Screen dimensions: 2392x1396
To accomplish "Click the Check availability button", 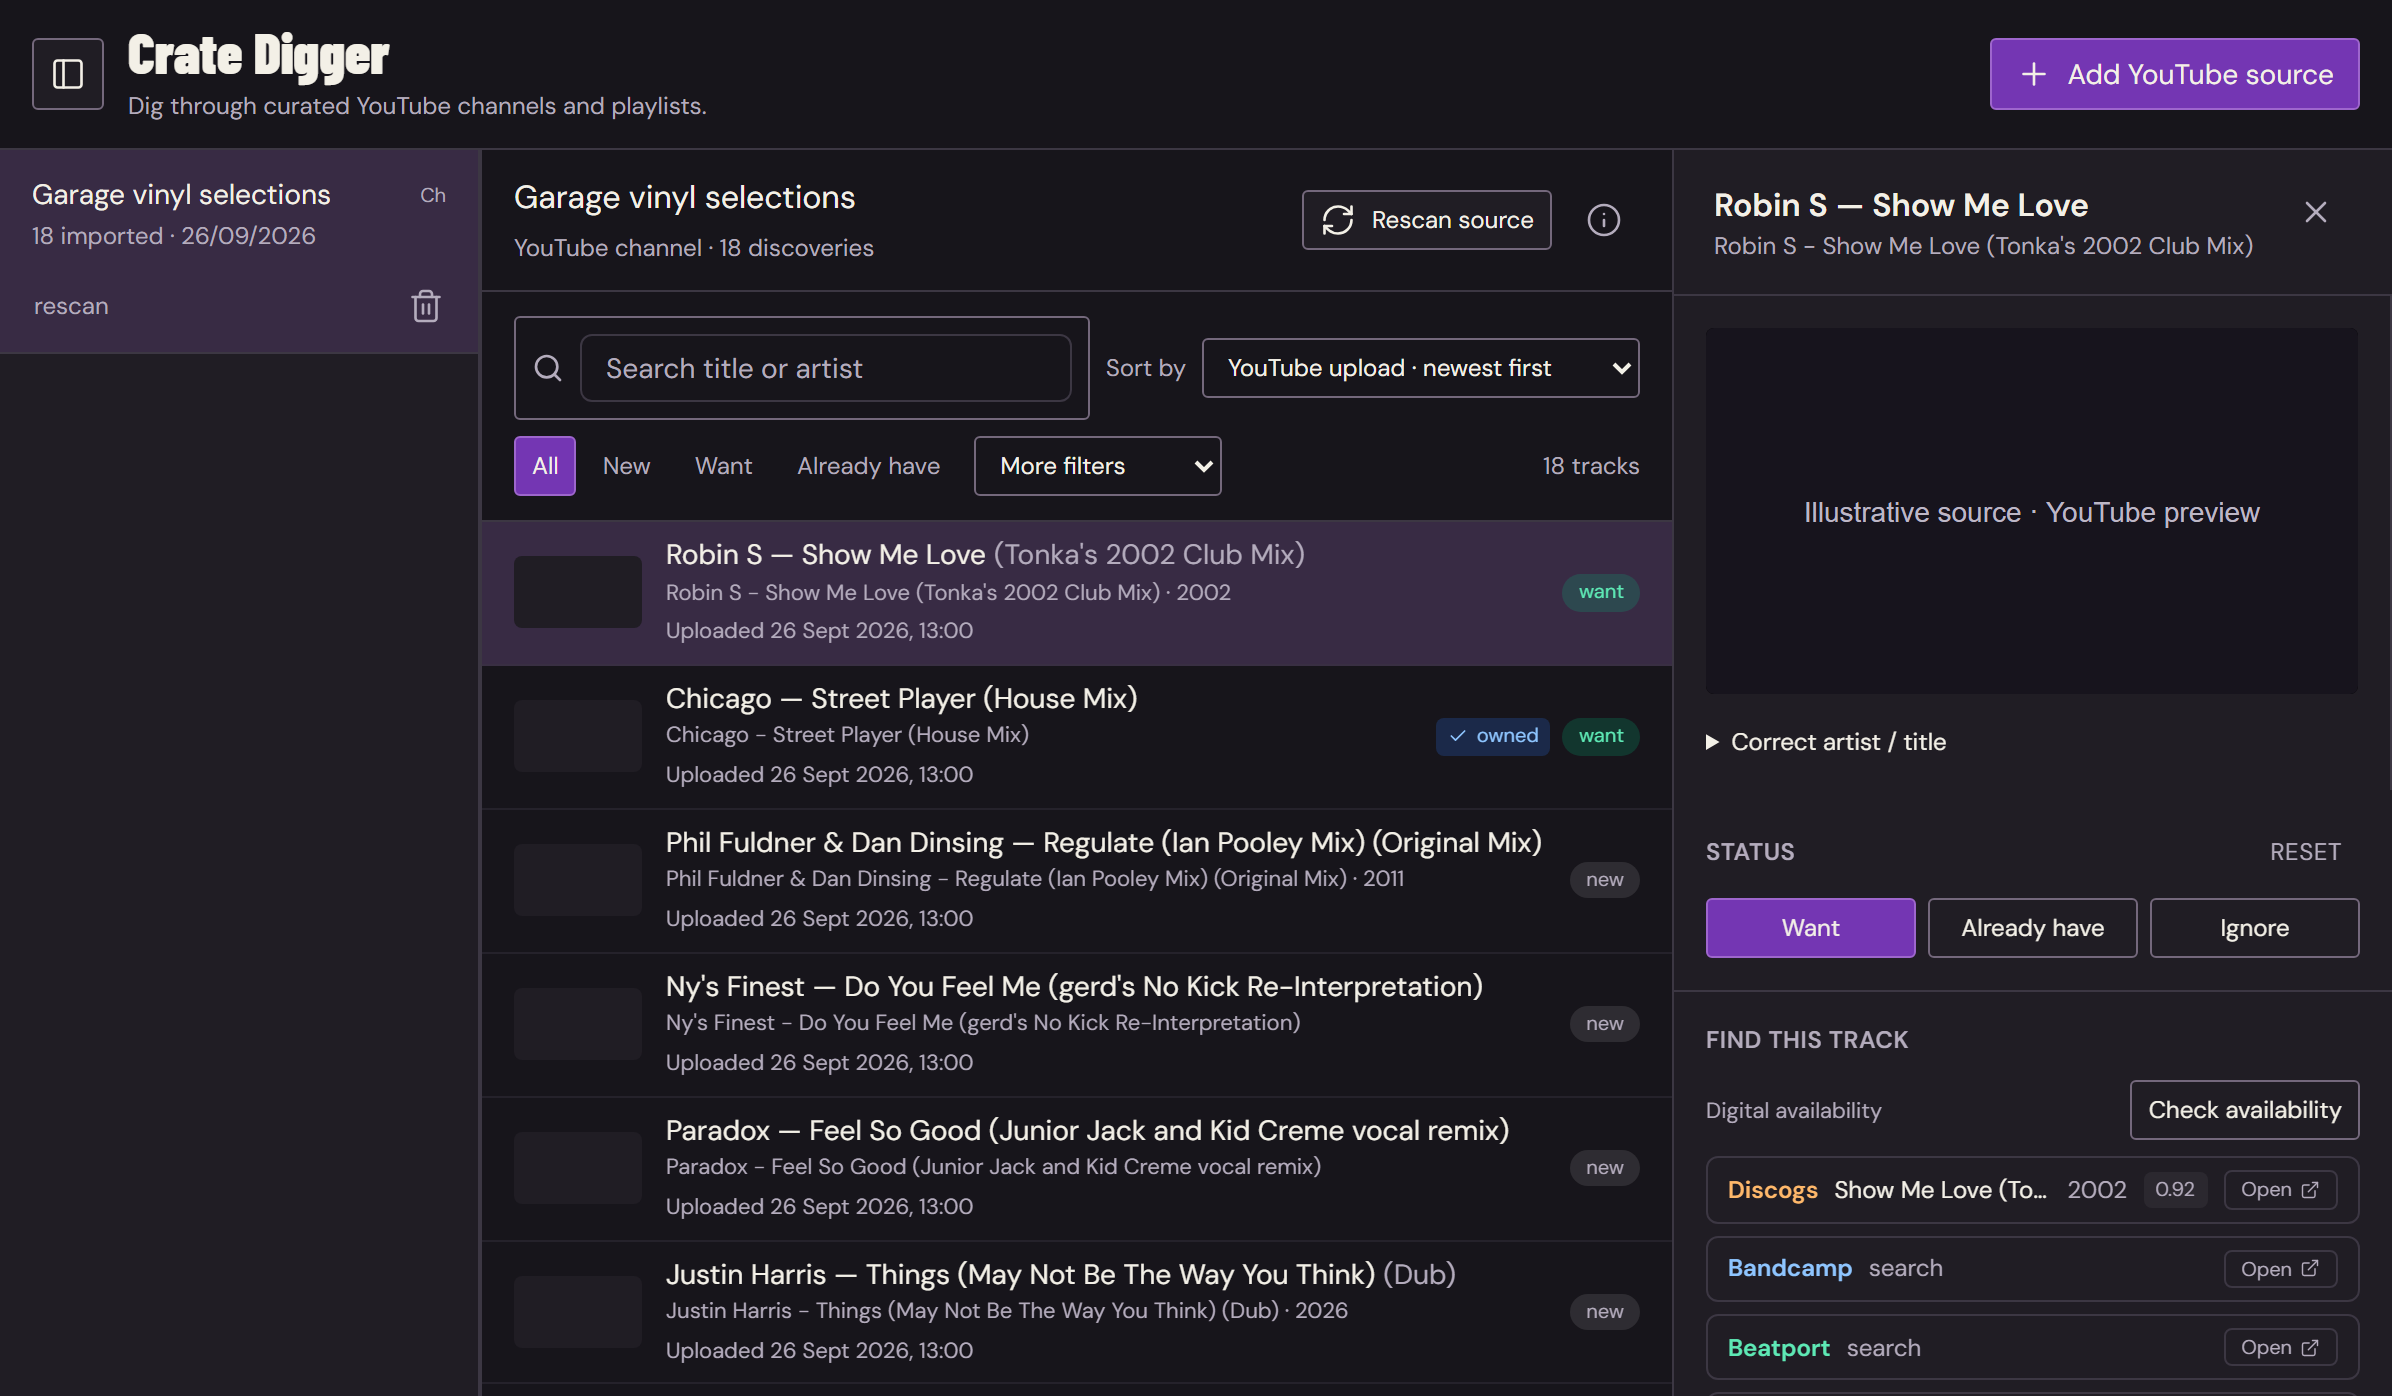I will coord(2244,1110).
